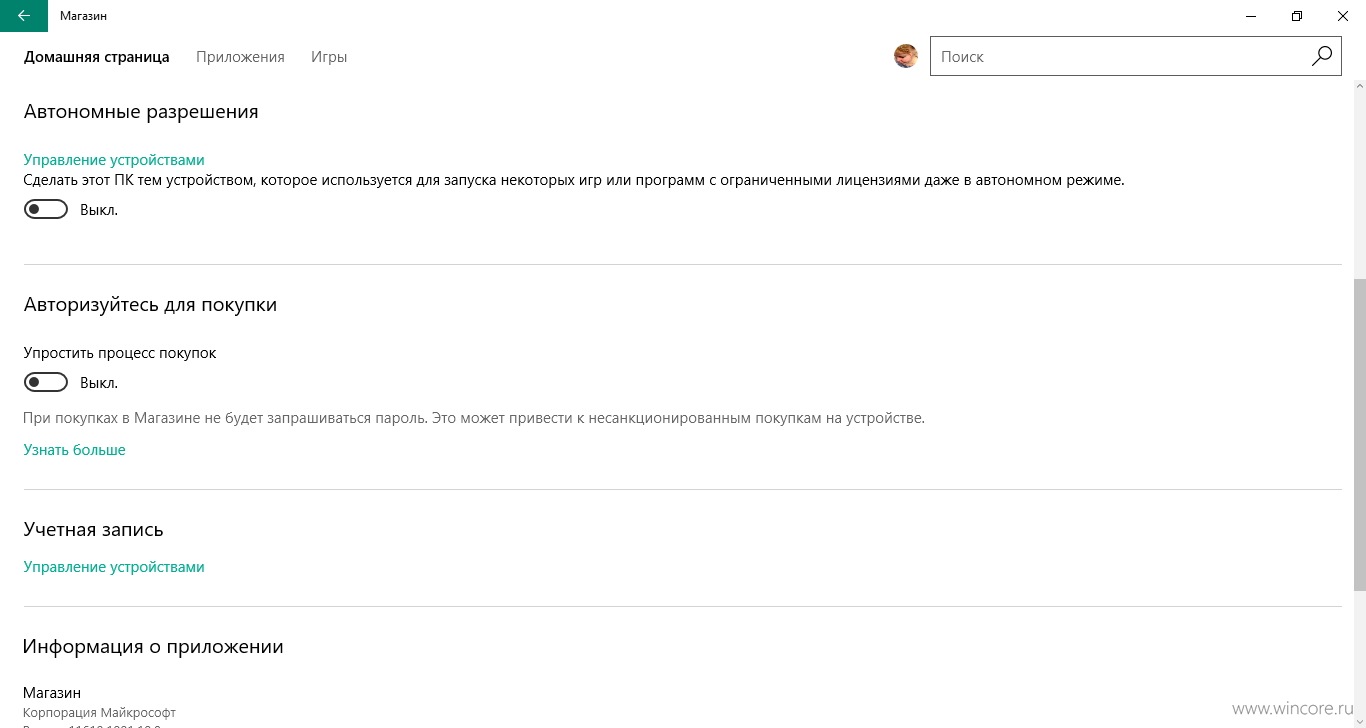The image size is (1366, 728).
Task: Click the Магазин title bar text
Action: tap(84, 16)
